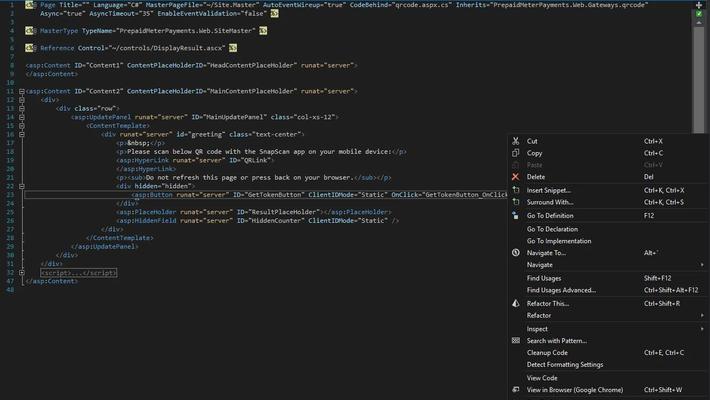Choose Find Usages

click(x=609, y=278)
